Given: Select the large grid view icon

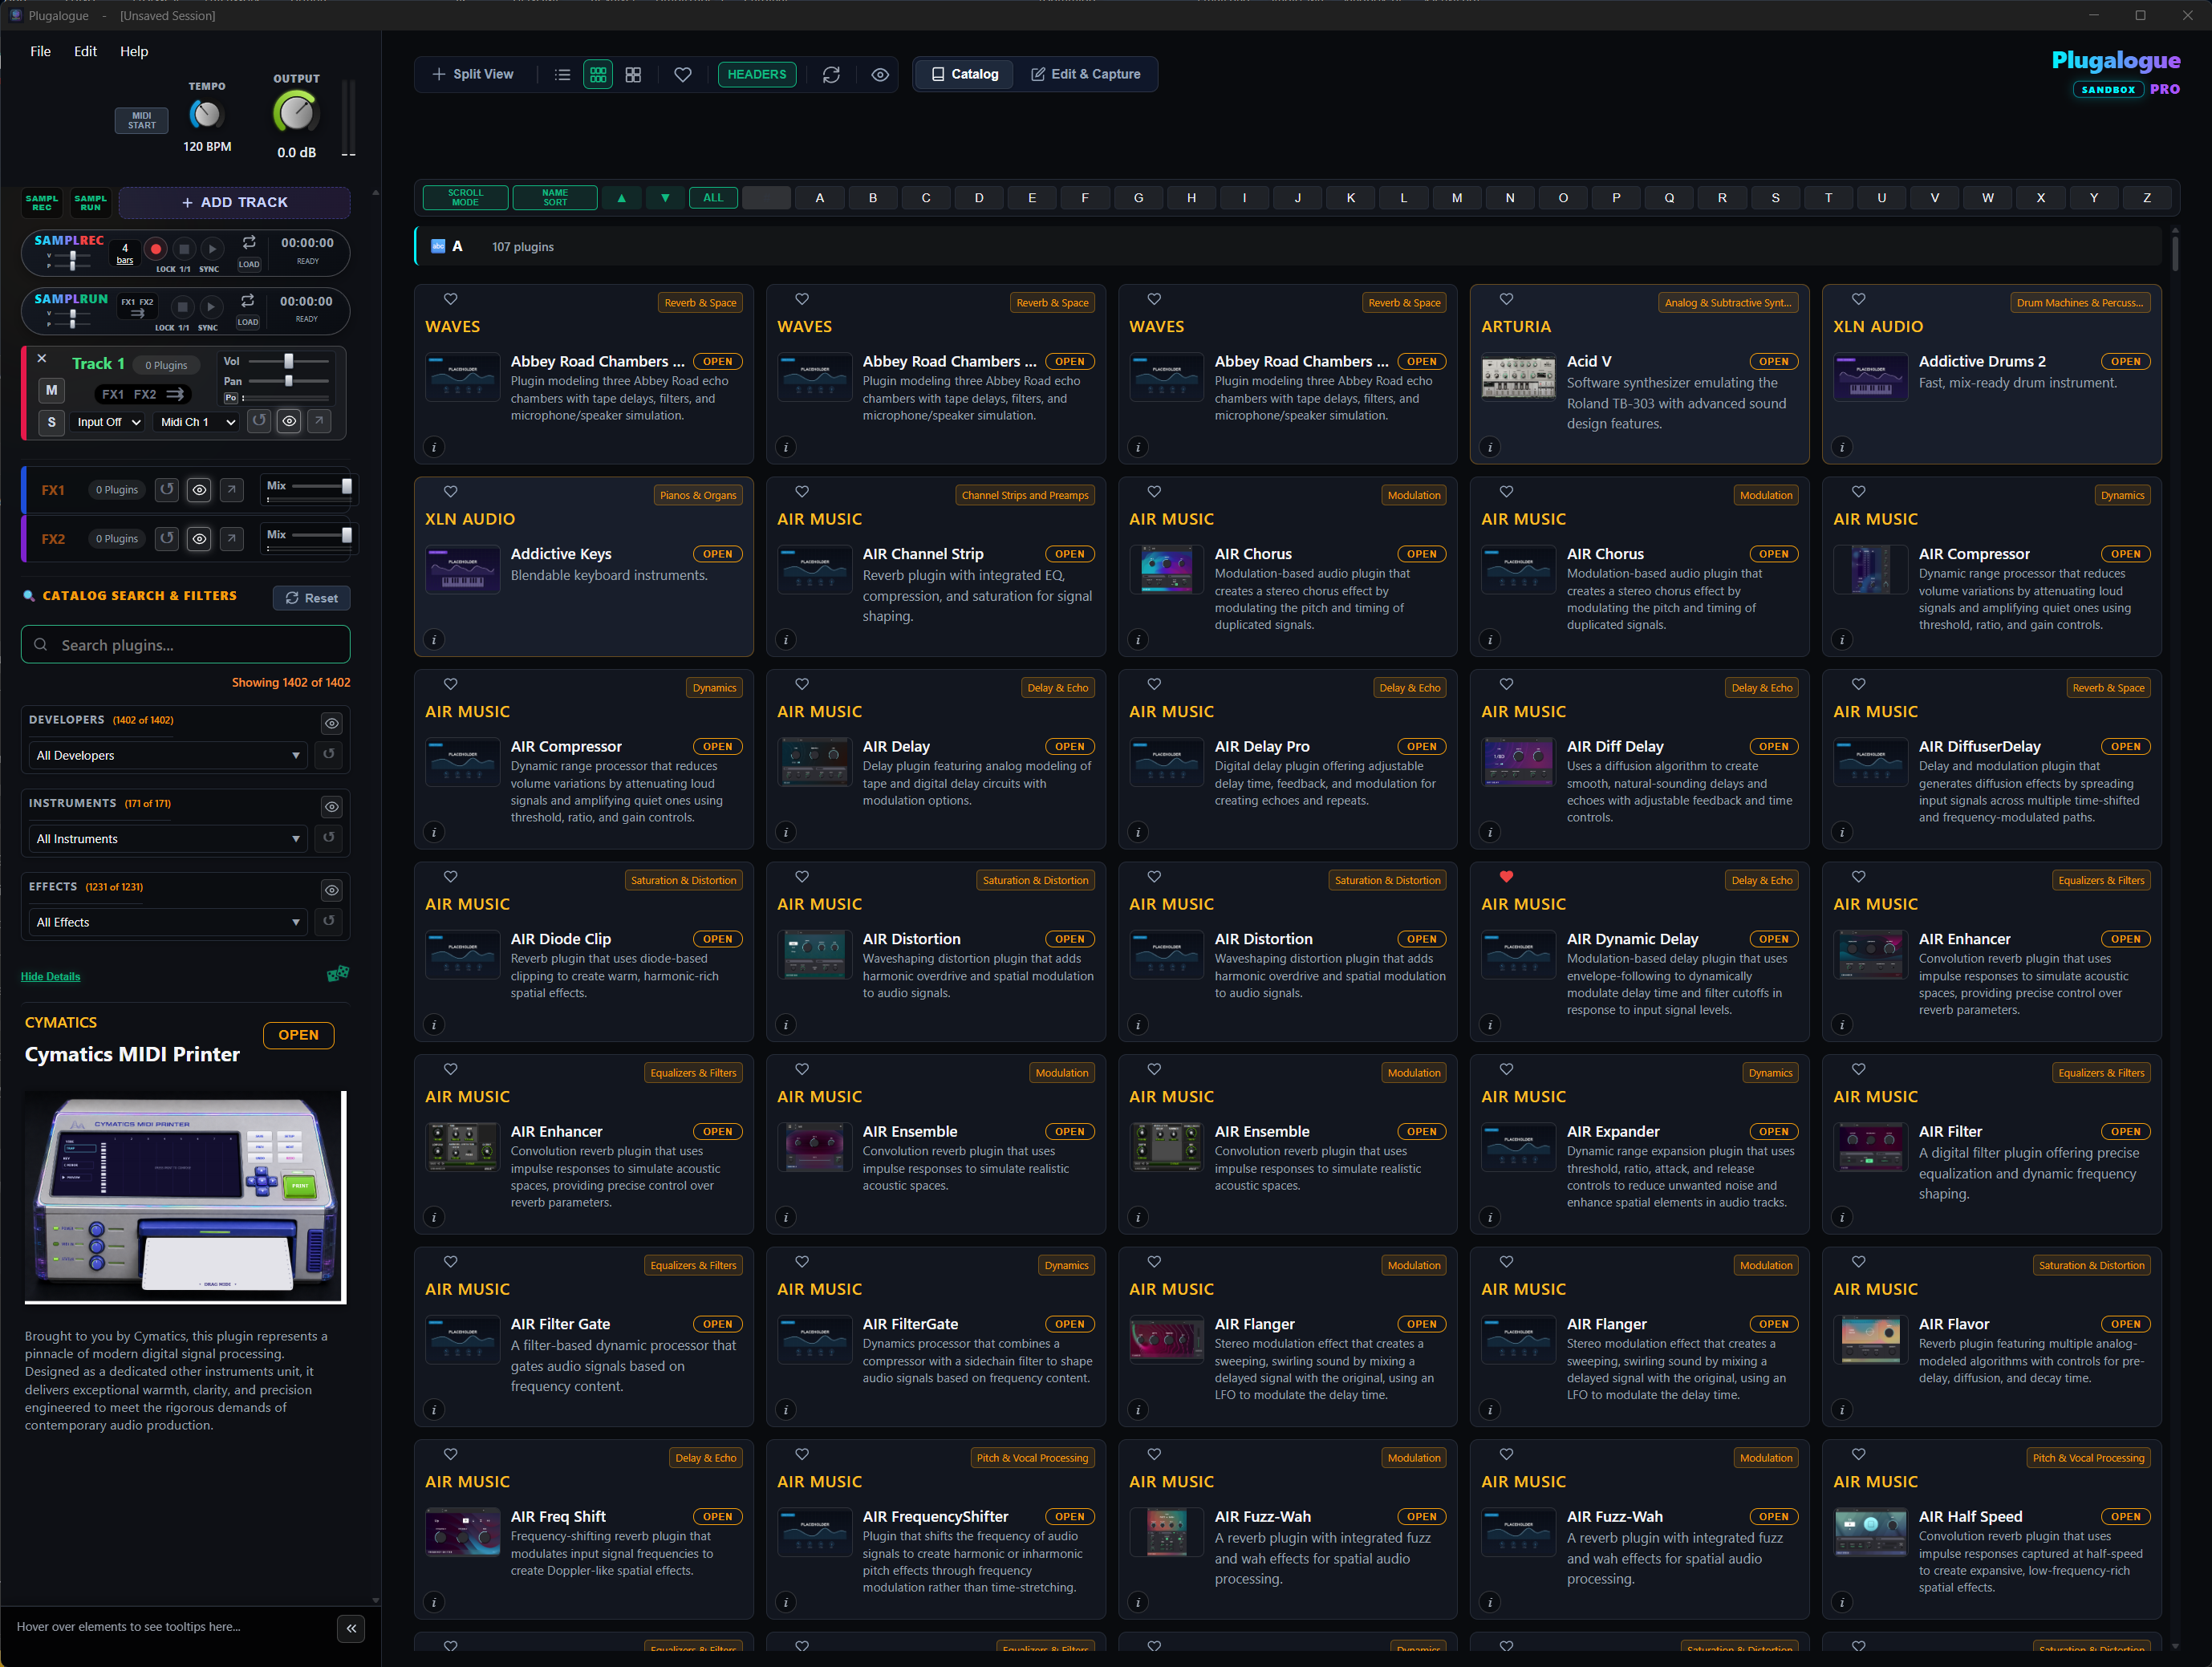Looking at the screenshot, I should (633, 75).
